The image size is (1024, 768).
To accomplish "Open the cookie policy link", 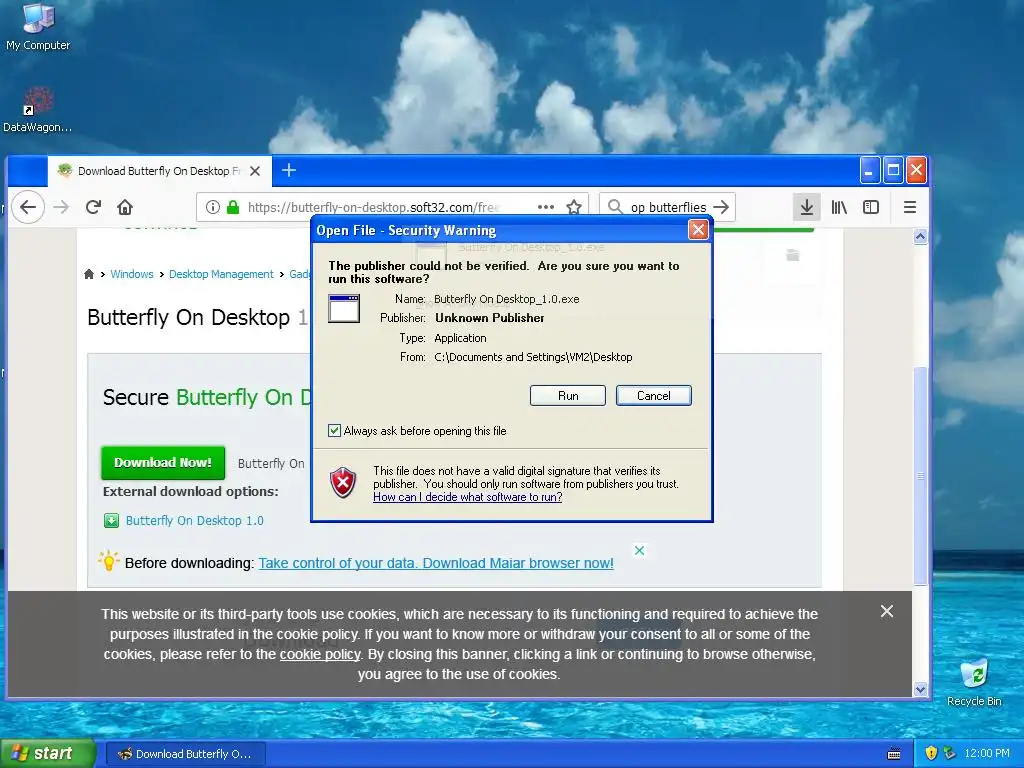I will (320, 654).
